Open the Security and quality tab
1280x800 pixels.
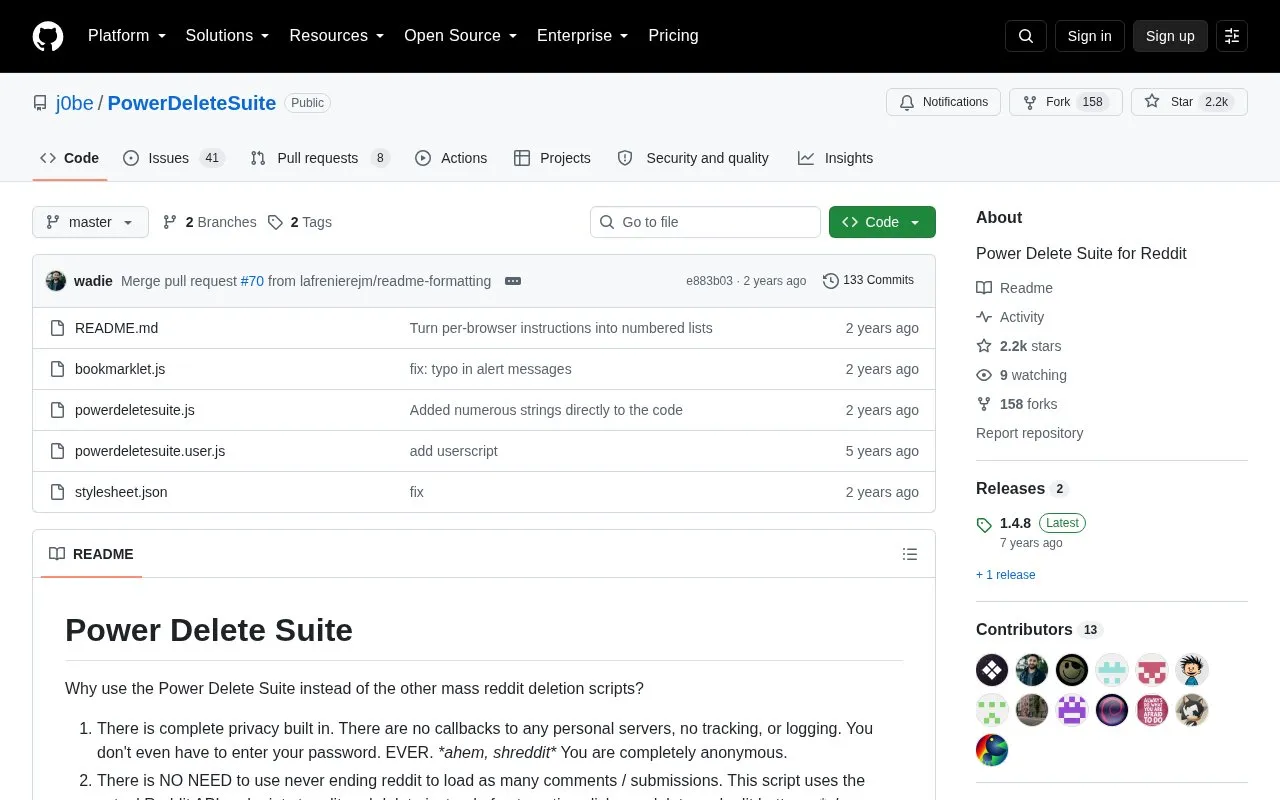tap(693, 158)
